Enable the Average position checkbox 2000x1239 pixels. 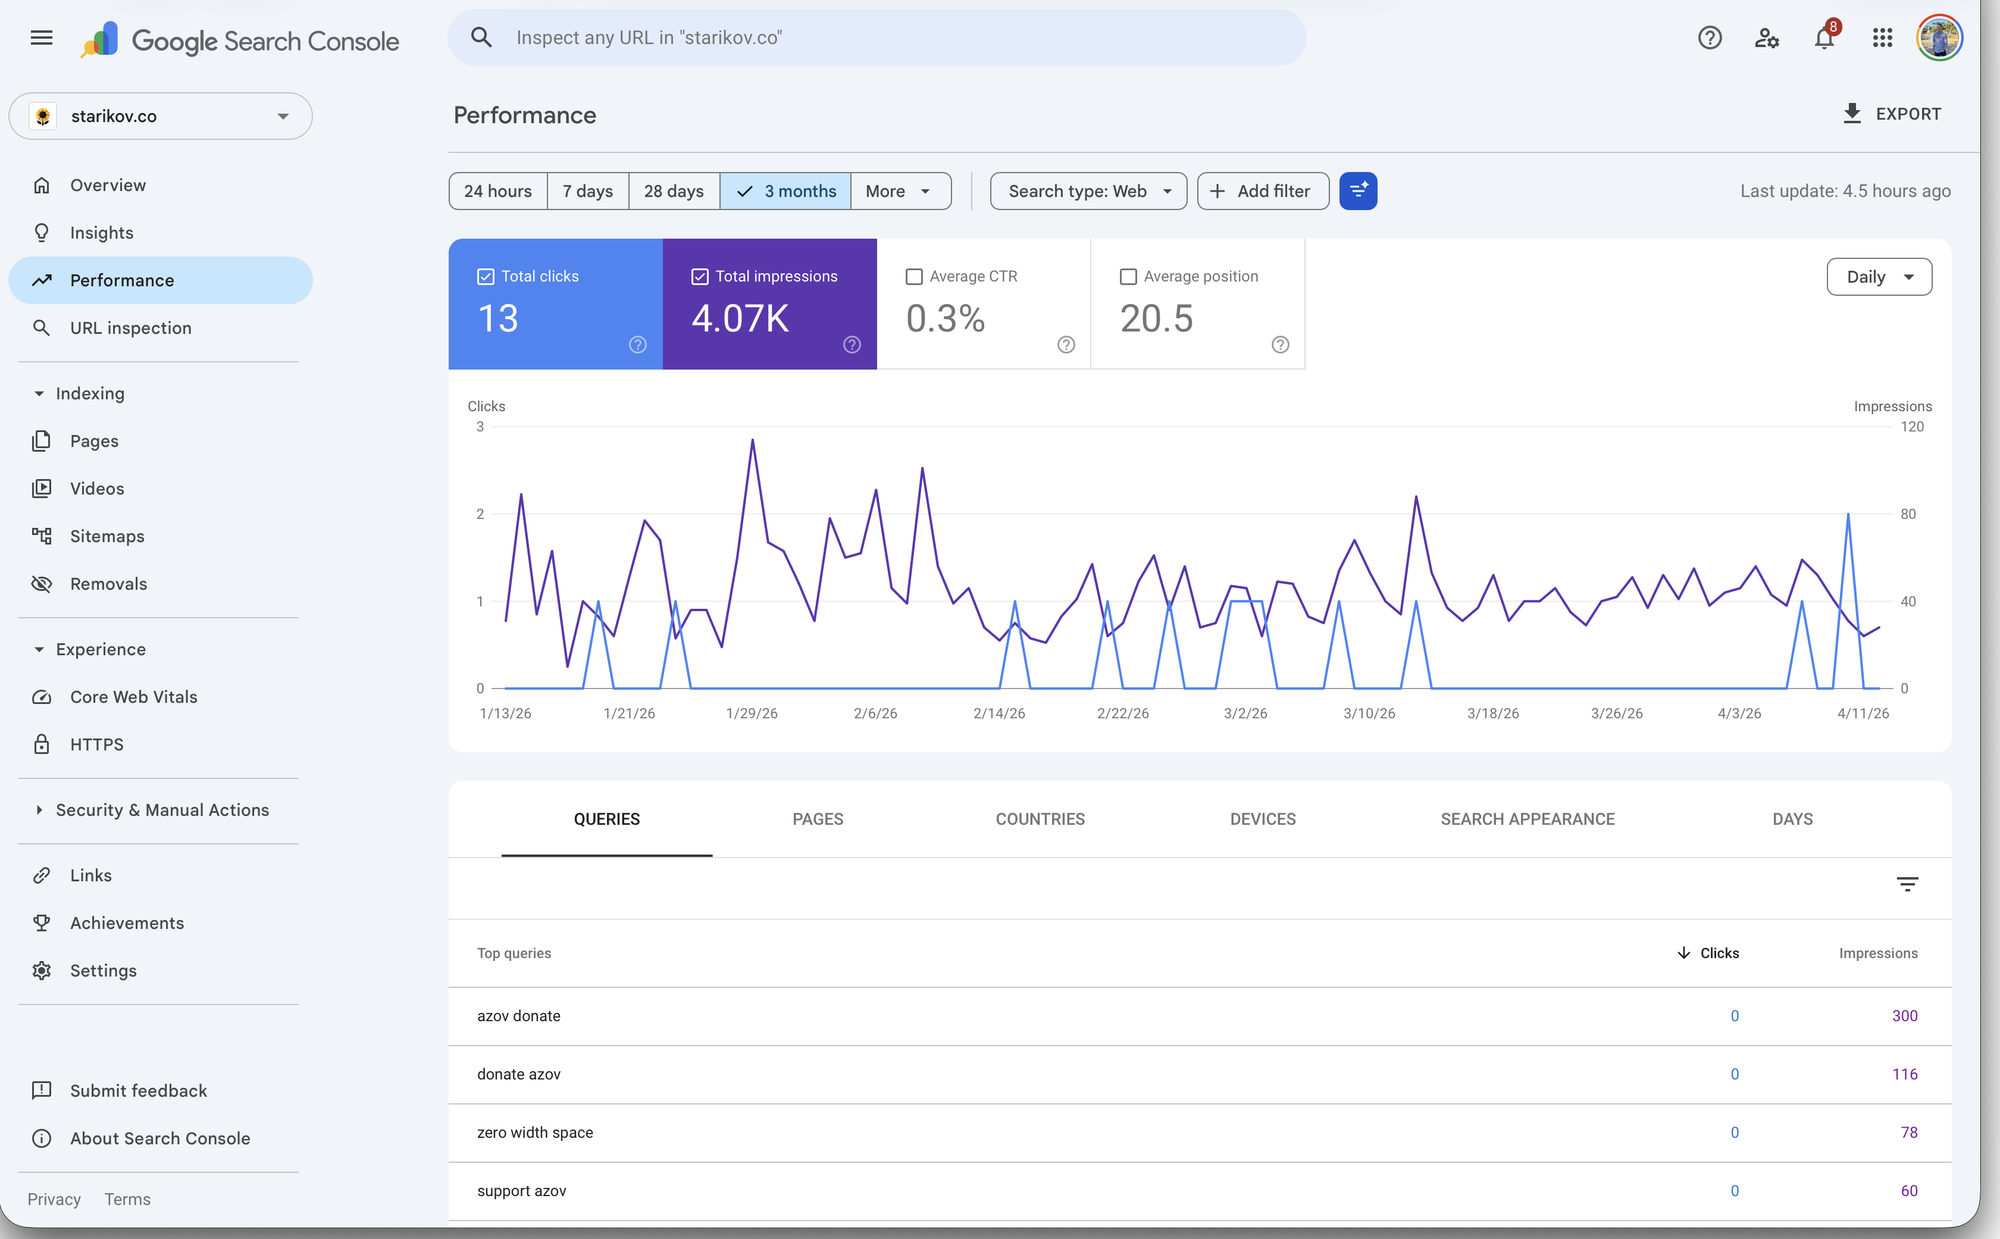pos(1128,276)
